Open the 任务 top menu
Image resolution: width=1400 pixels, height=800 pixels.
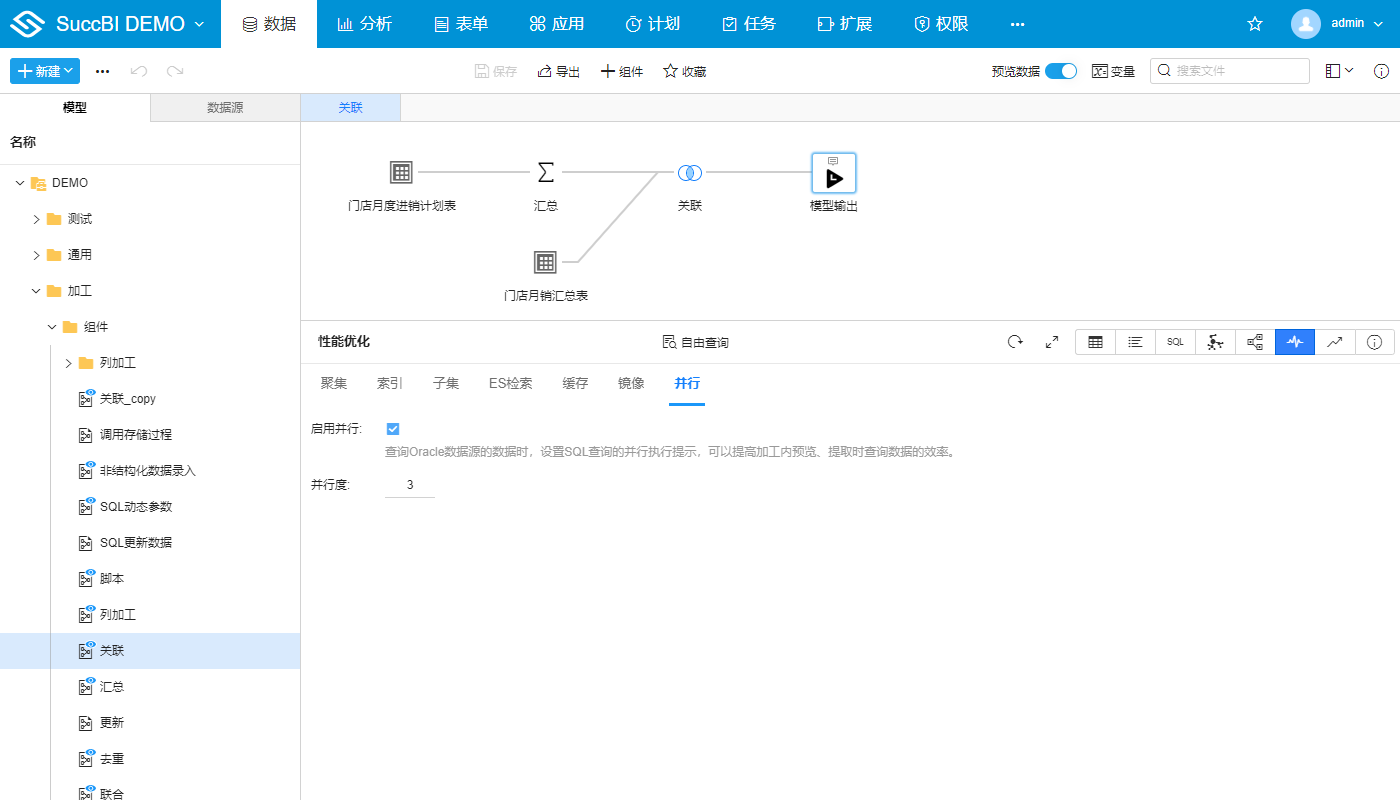tap(749, 24)
